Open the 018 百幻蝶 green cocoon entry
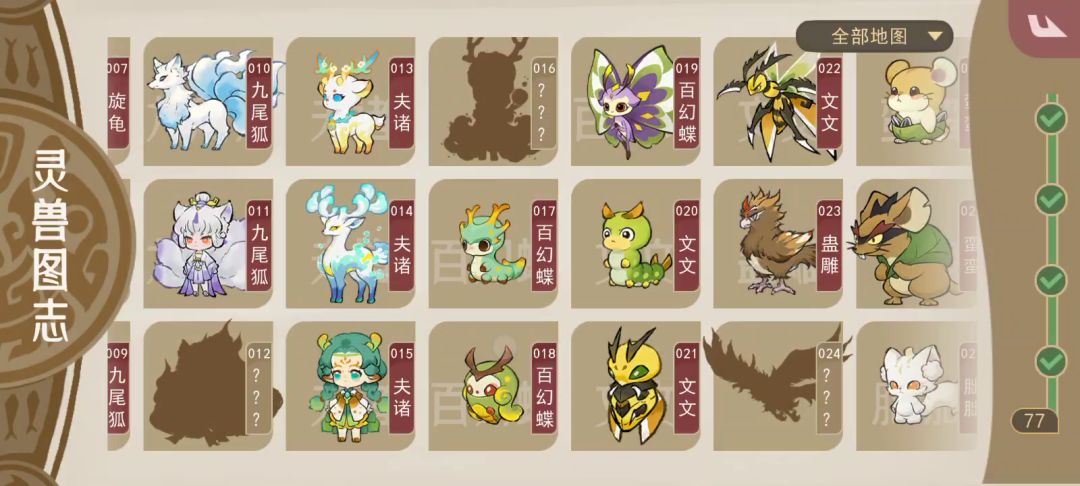Viewport: 1080px width, 486px height. pyautogui.click(x=493, y=386)
